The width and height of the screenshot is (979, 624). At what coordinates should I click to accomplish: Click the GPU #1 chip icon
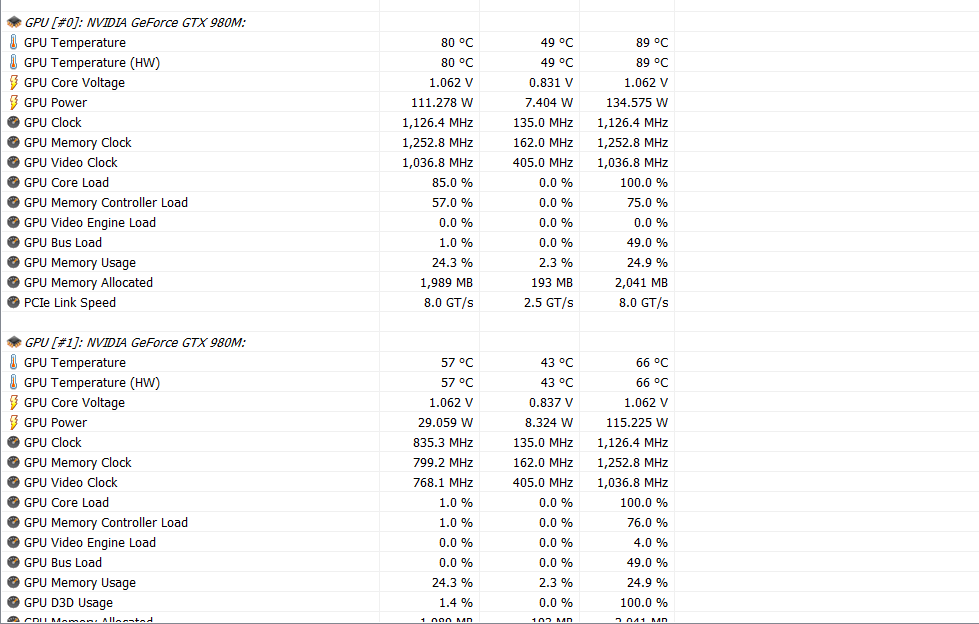(x=14, y=342)
